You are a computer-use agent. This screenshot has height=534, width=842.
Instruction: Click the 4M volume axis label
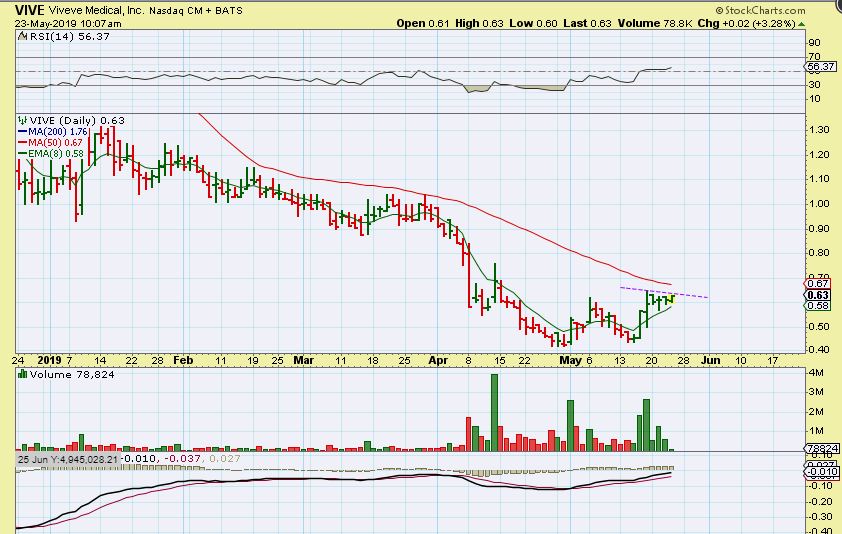click(816, 372)
